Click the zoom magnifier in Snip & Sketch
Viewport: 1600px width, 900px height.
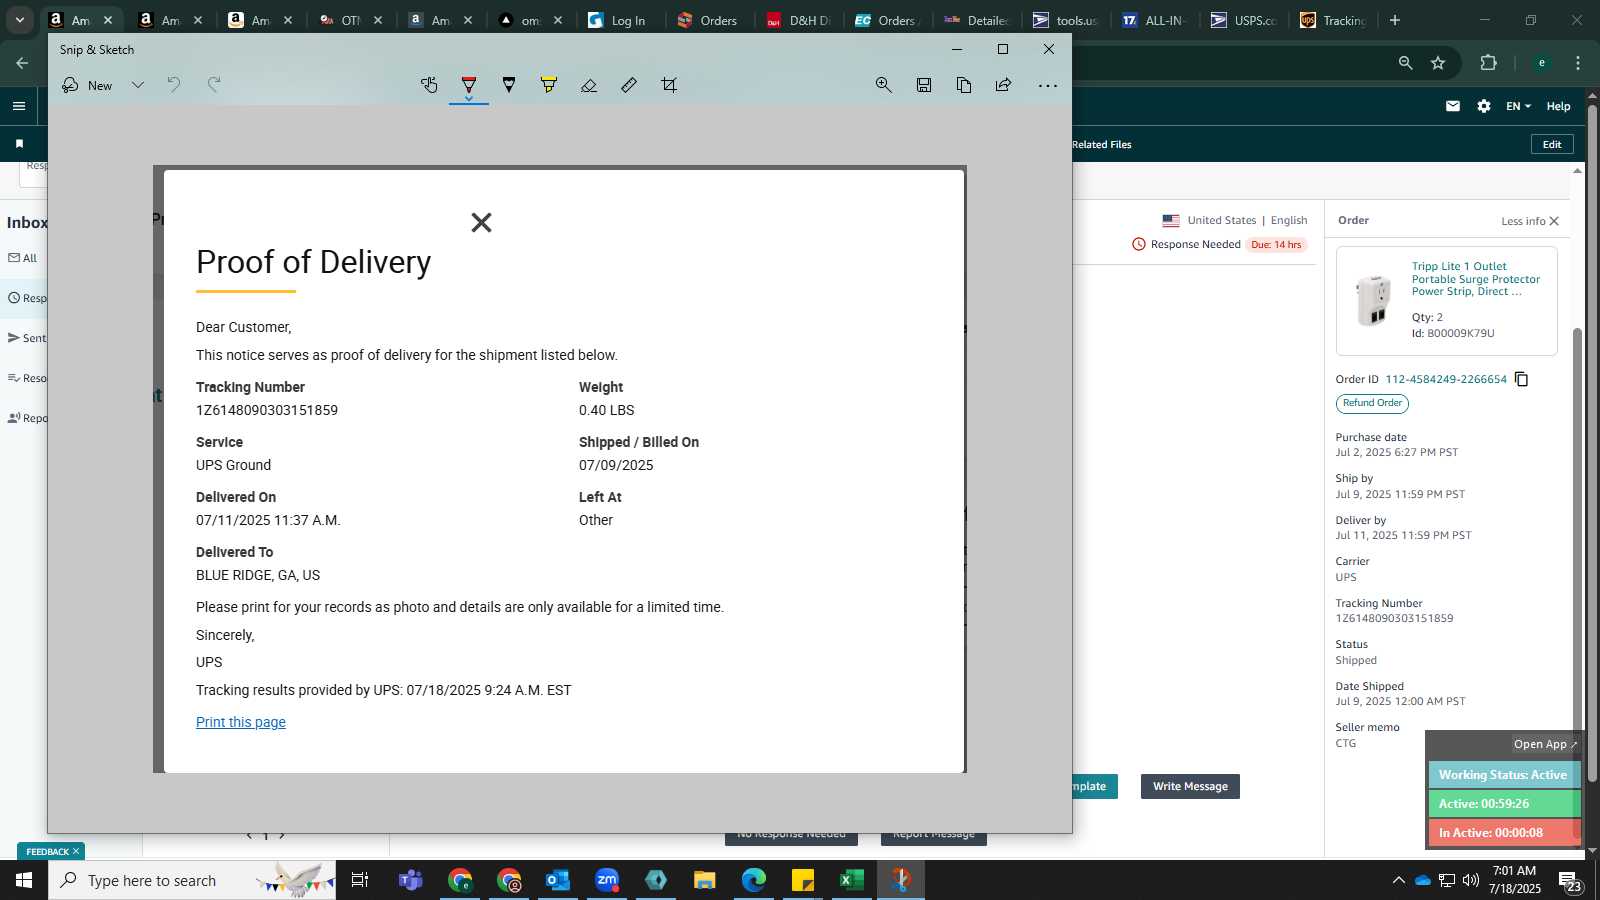tap(884, 85)
